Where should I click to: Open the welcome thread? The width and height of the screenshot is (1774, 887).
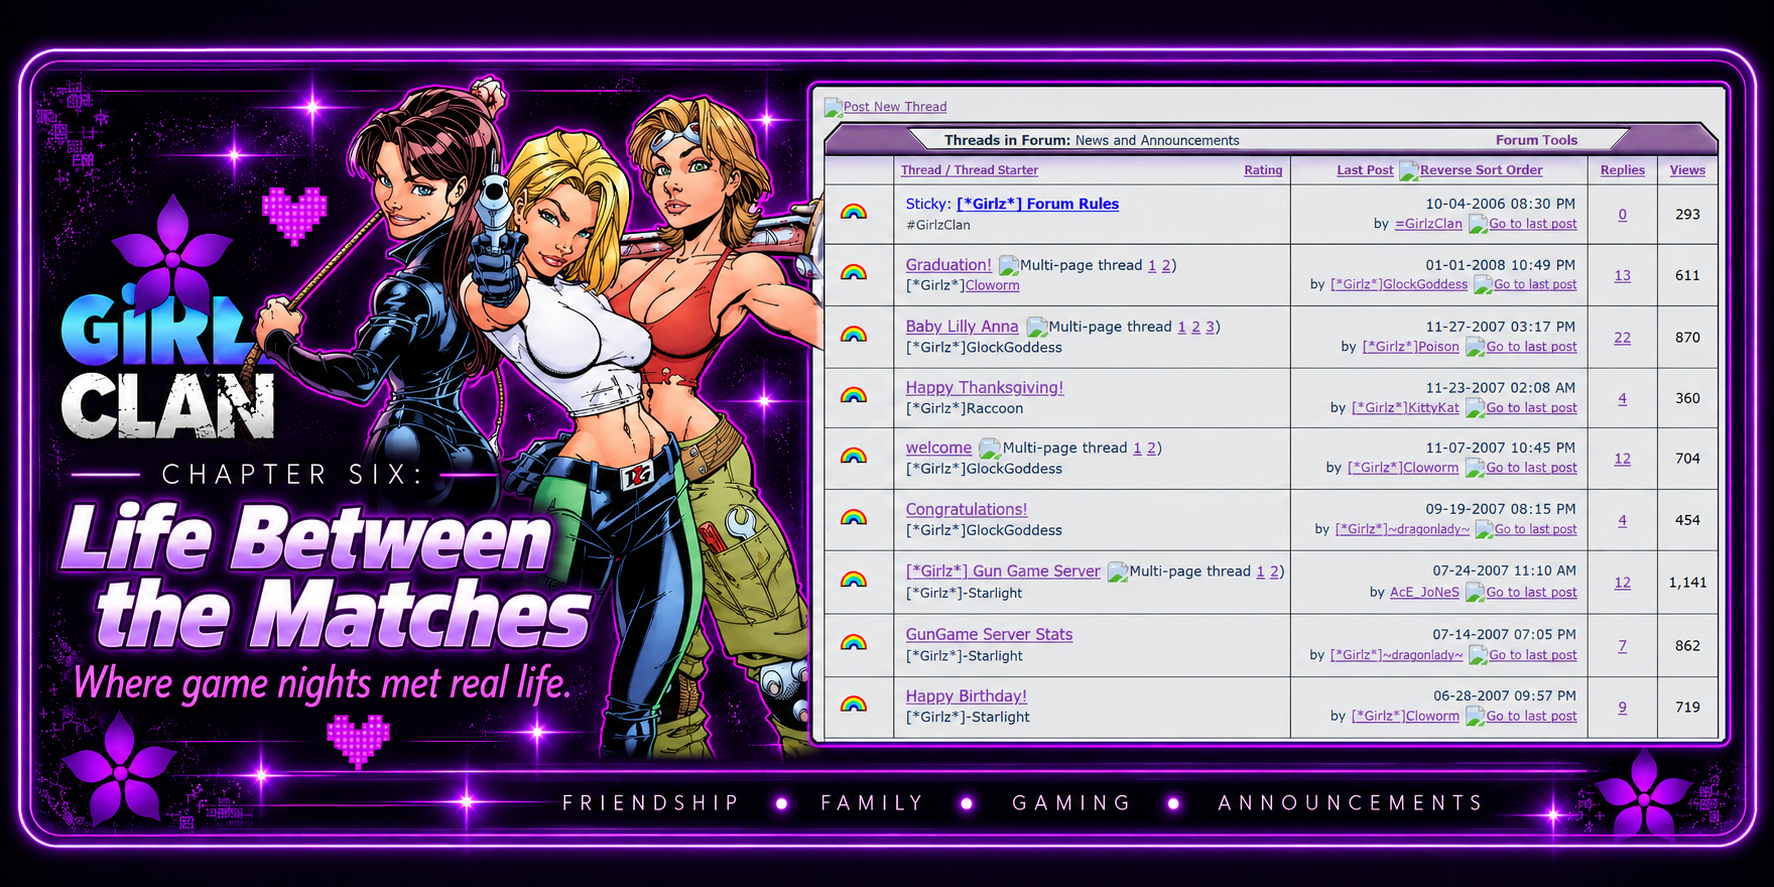[938, 448]
